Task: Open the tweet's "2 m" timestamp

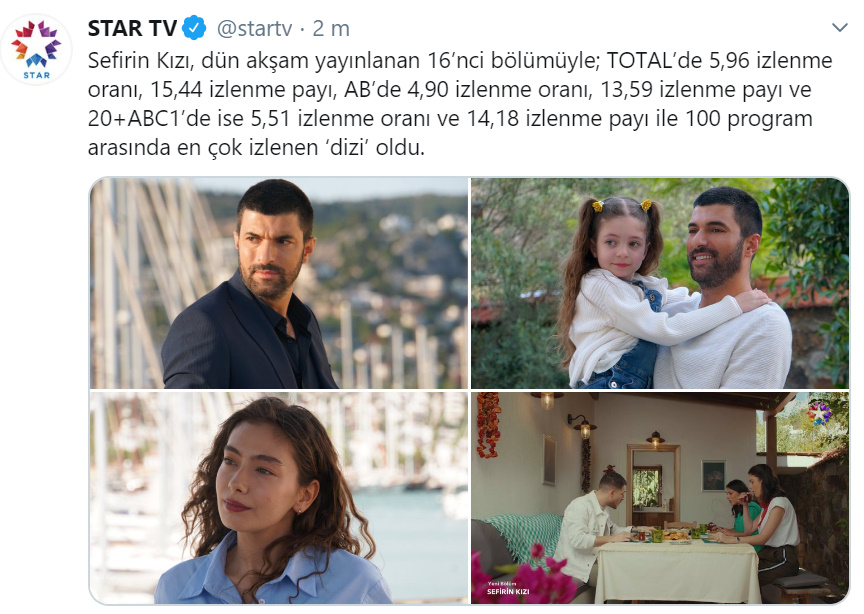Action: point(331,29)
